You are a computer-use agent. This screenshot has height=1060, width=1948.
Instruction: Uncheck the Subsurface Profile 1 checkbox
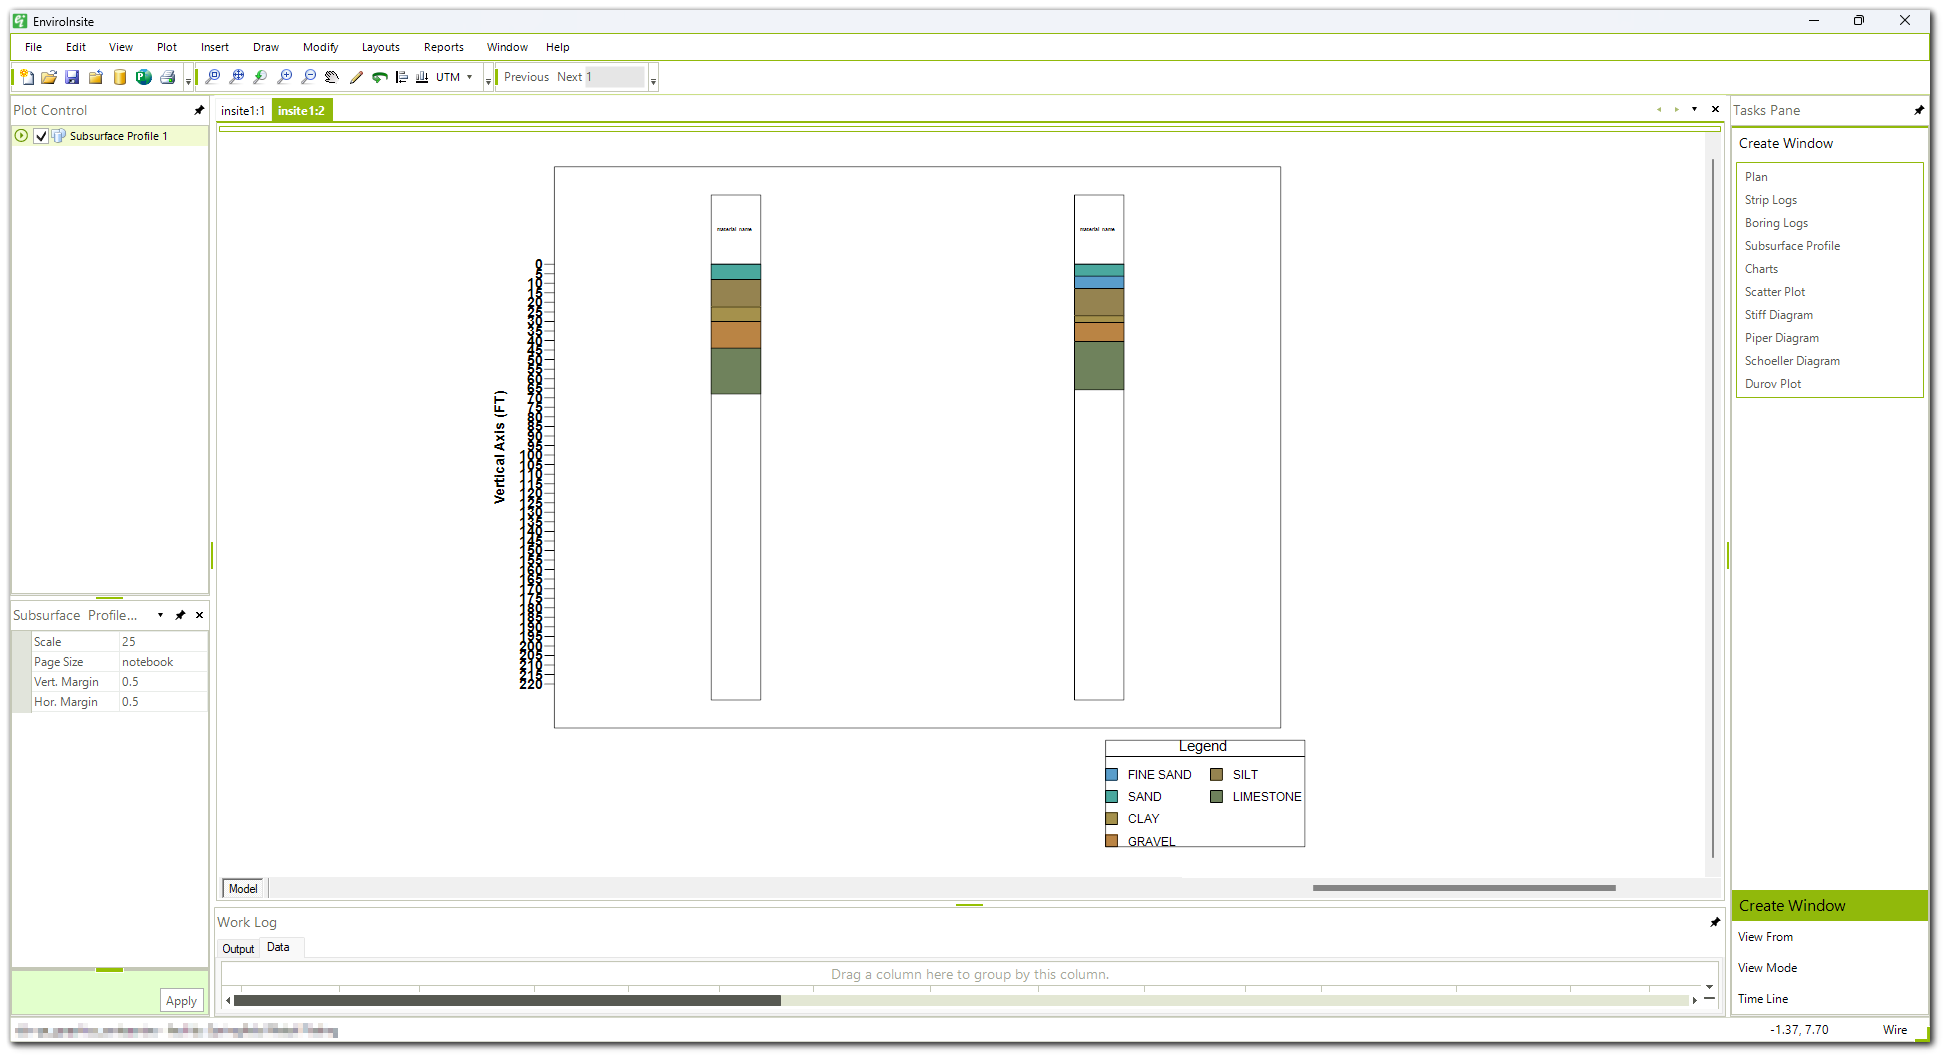click(41, 136)
